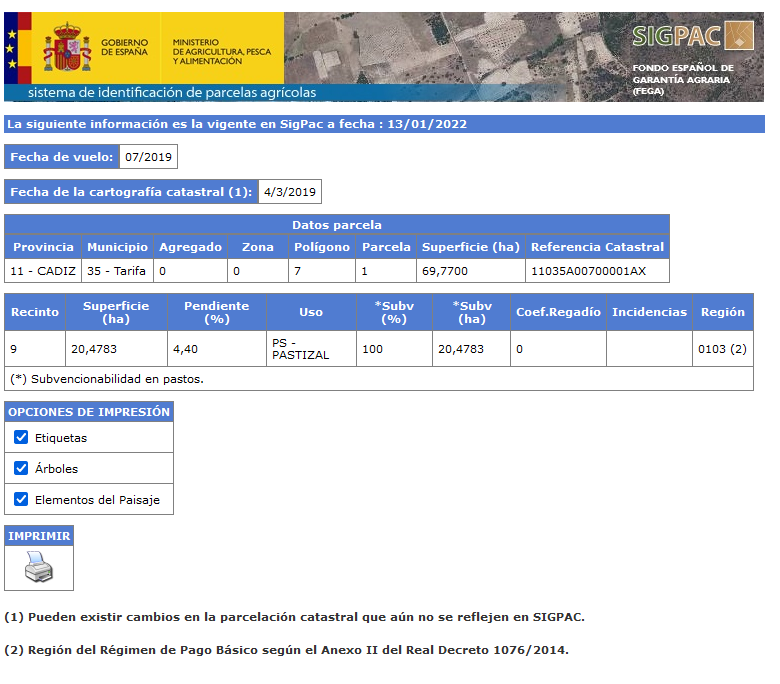Click the Spanish coat of arms emblem
This screenshot has width=780, height=684.
(66, 48)
